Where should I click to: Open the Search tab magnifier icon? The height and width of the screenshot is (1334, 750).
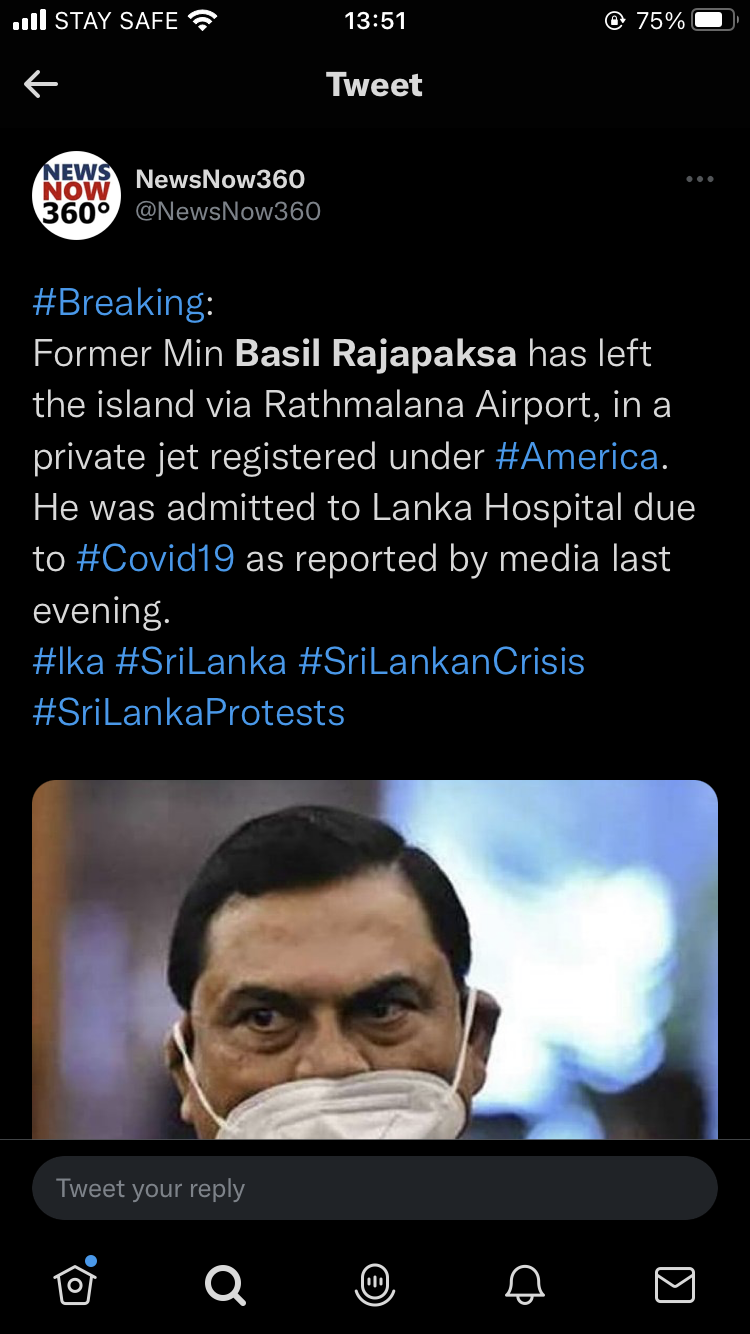click(x=225, y=1285)
